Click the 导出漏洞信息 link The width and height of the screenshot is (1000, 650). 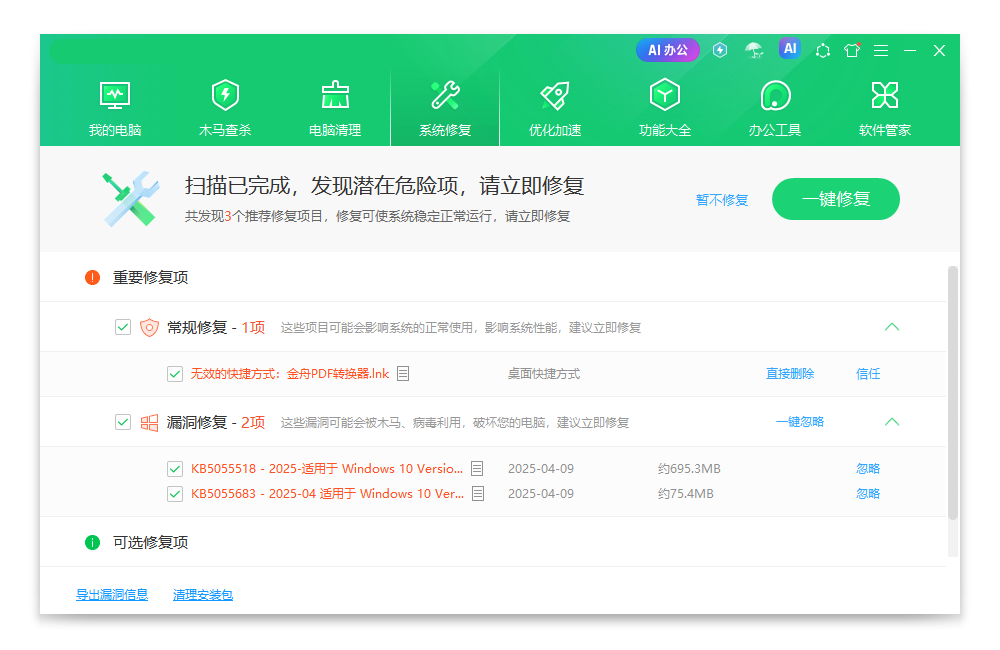[112, 595]
